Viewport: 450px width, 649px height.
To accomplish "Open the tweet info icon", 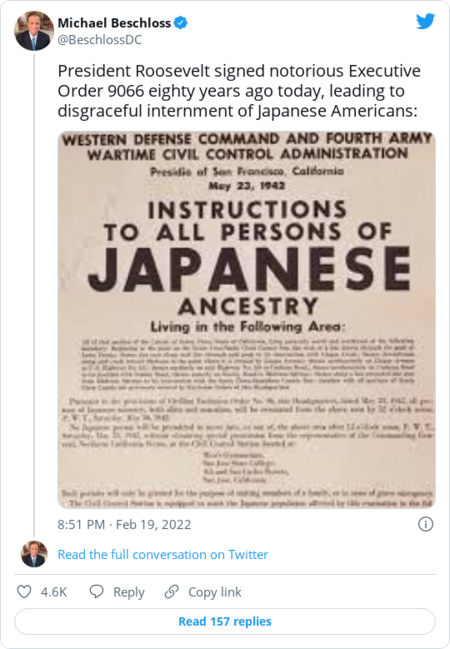I will click(x=426, y=524).
